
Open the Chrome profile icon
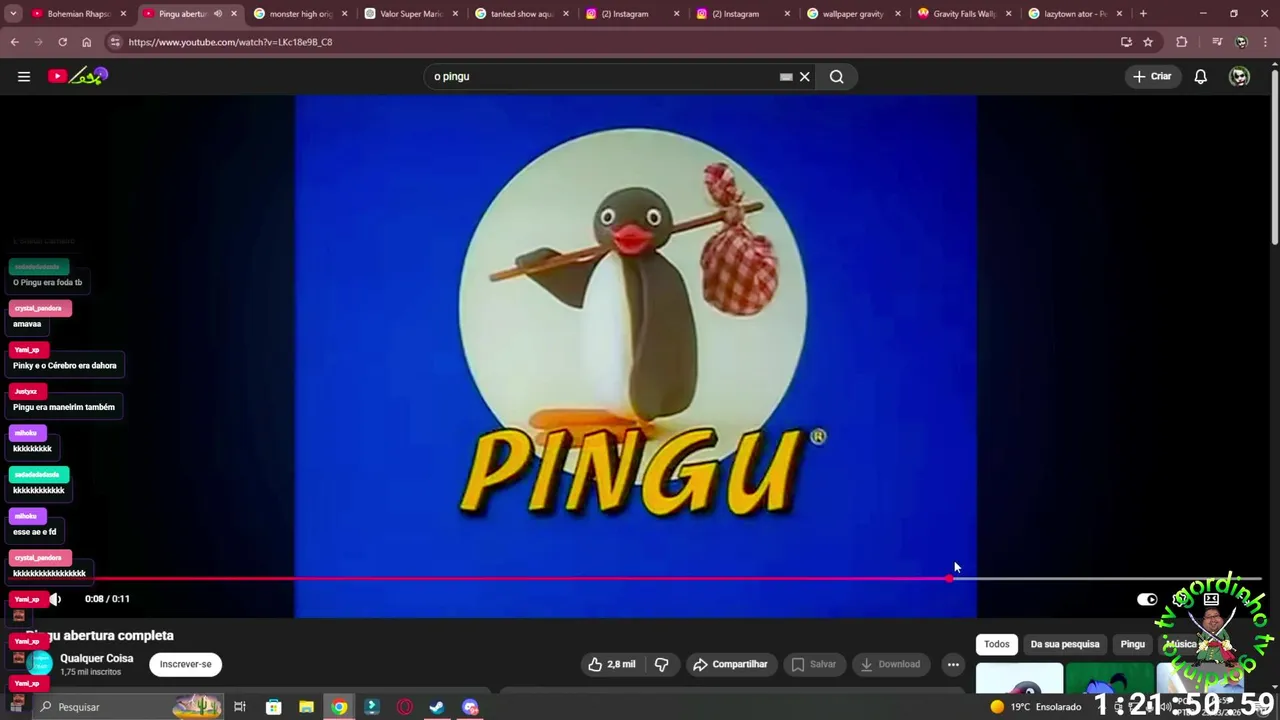click(1241, 42)
